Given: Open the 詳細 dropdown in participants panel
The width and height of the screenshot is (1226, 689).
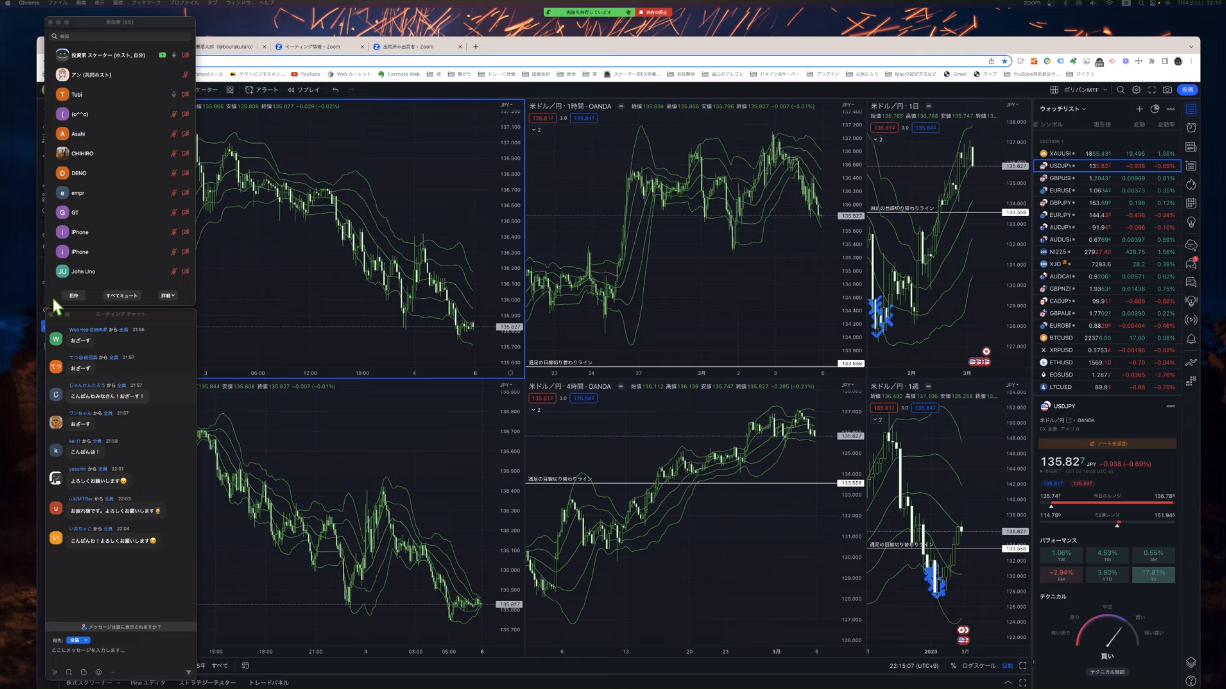Looking at the screenshot, I should [x=167, y=295].
